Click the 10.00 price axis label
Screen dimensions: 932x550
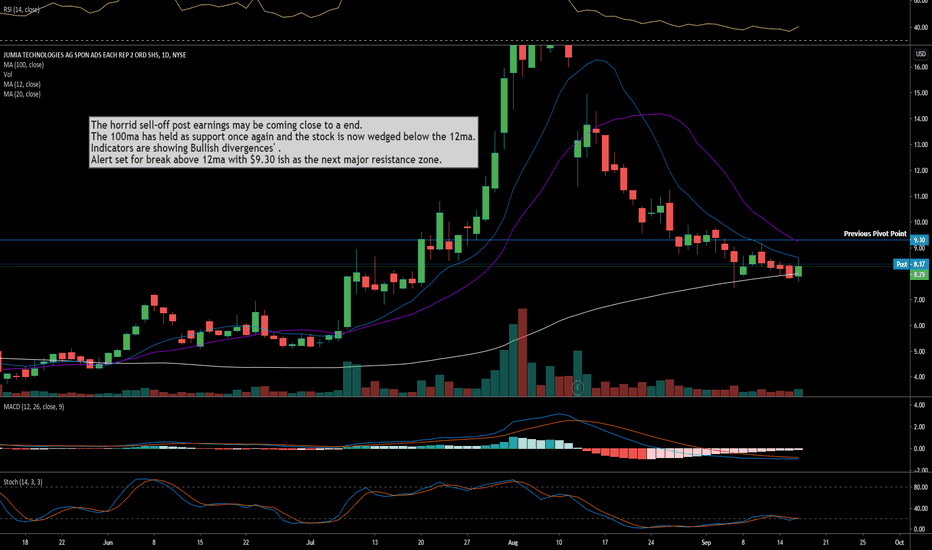click(921, 222)
